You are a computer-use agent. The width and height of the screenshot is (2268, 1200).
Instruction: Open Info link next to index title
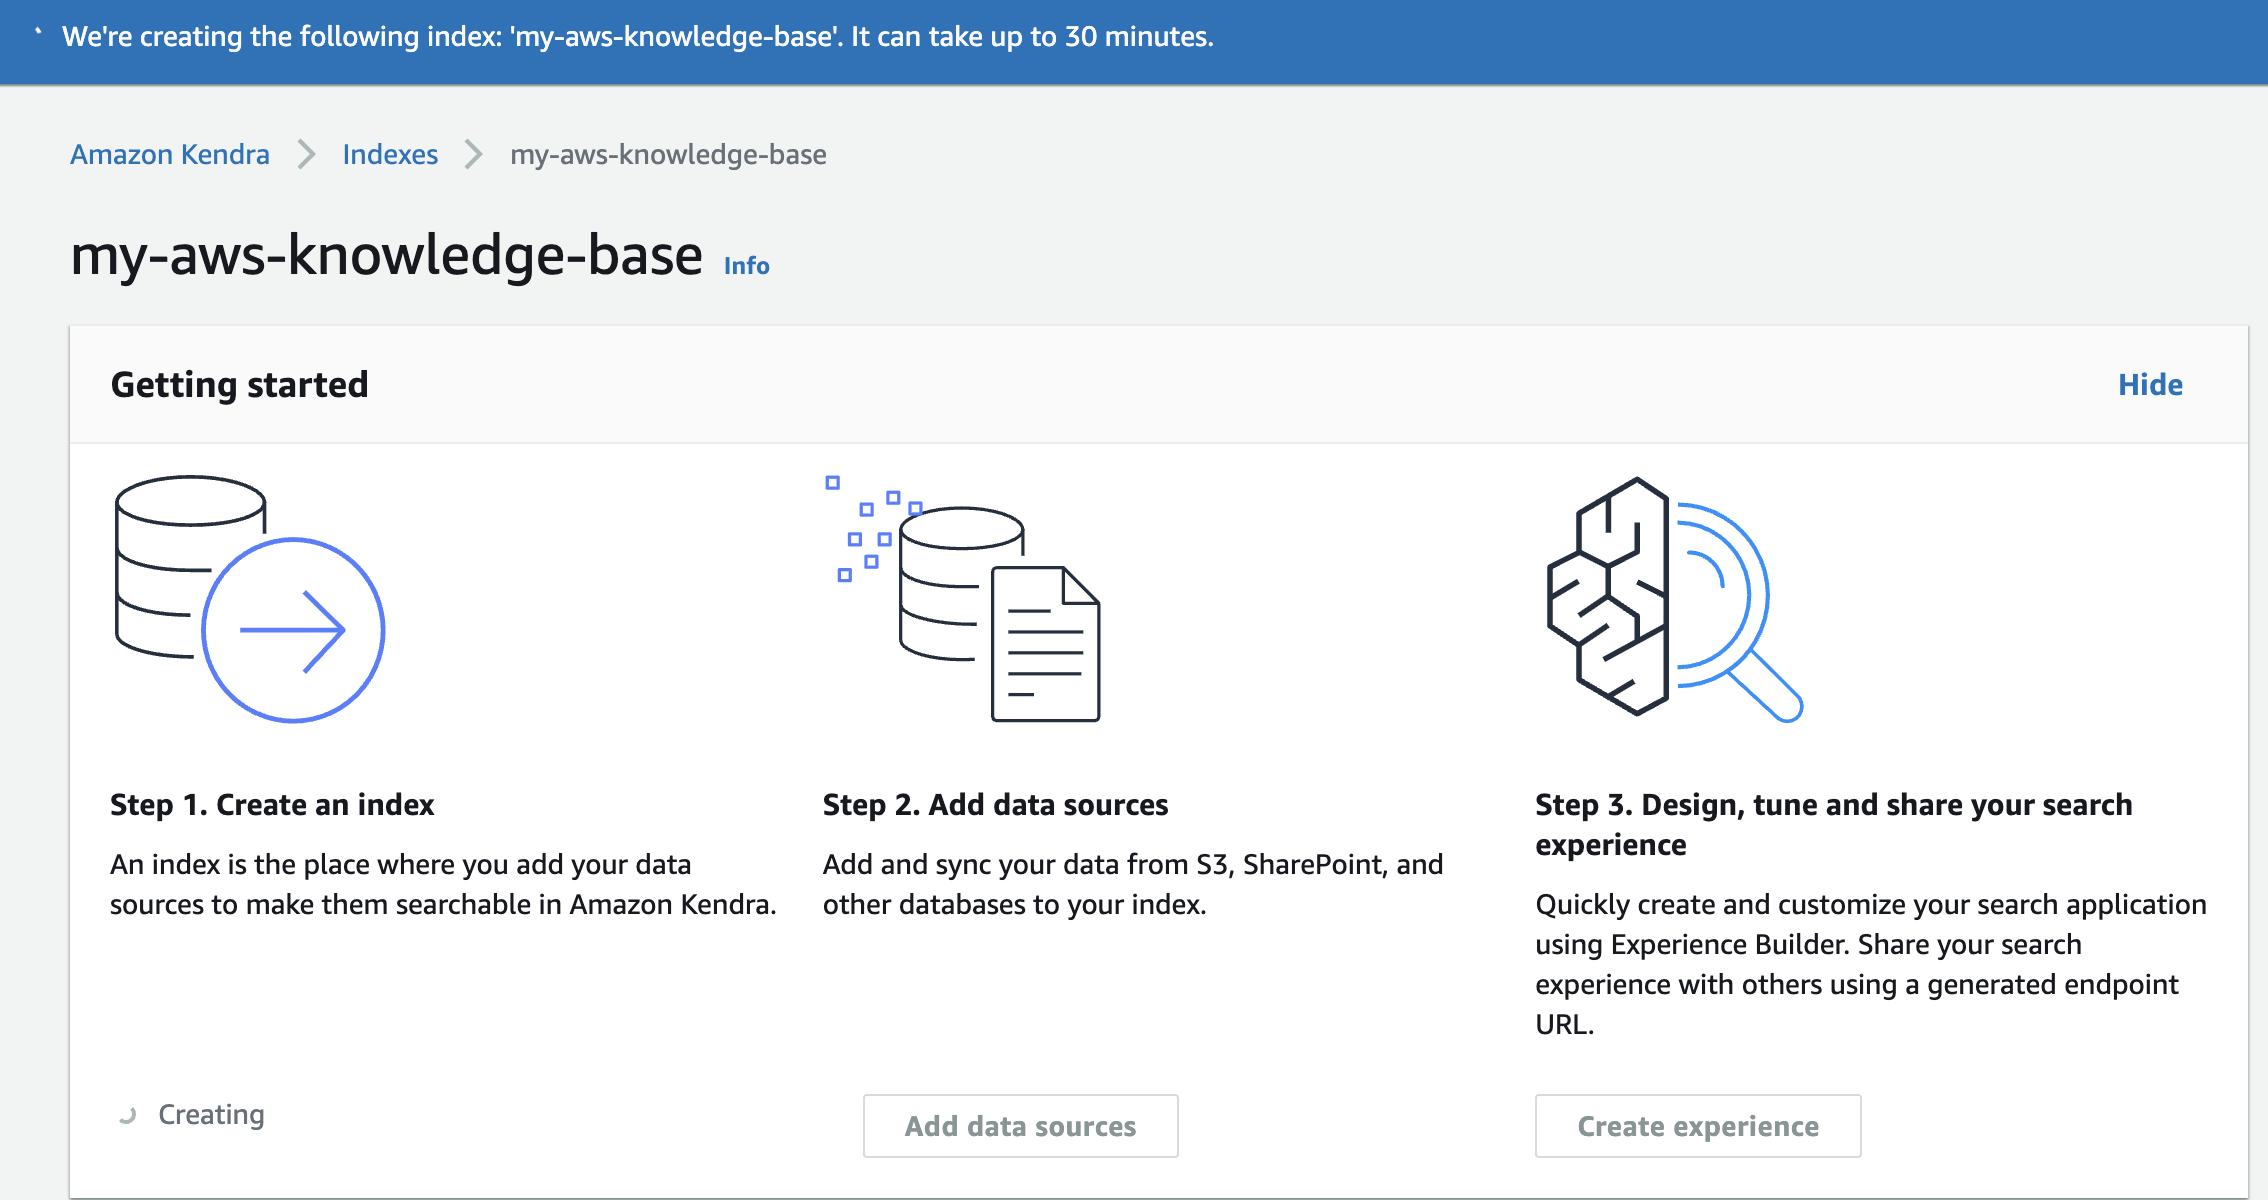(x=746, y=266)
